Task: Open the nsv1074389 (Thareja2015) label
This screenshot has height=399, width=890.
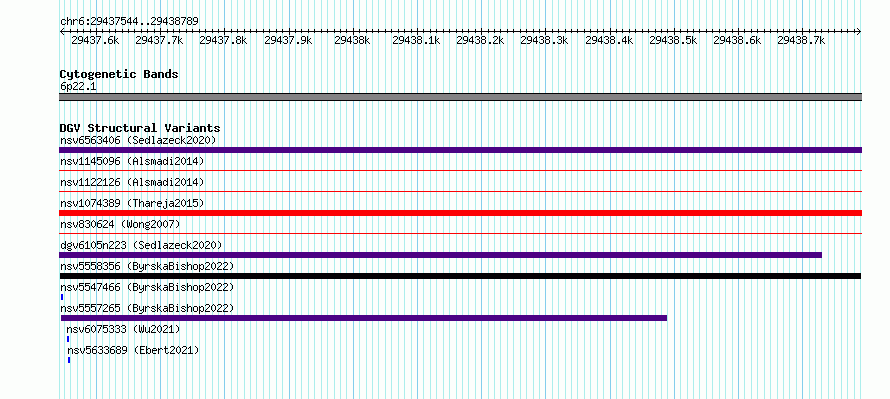Action: (x=132, y=203)
